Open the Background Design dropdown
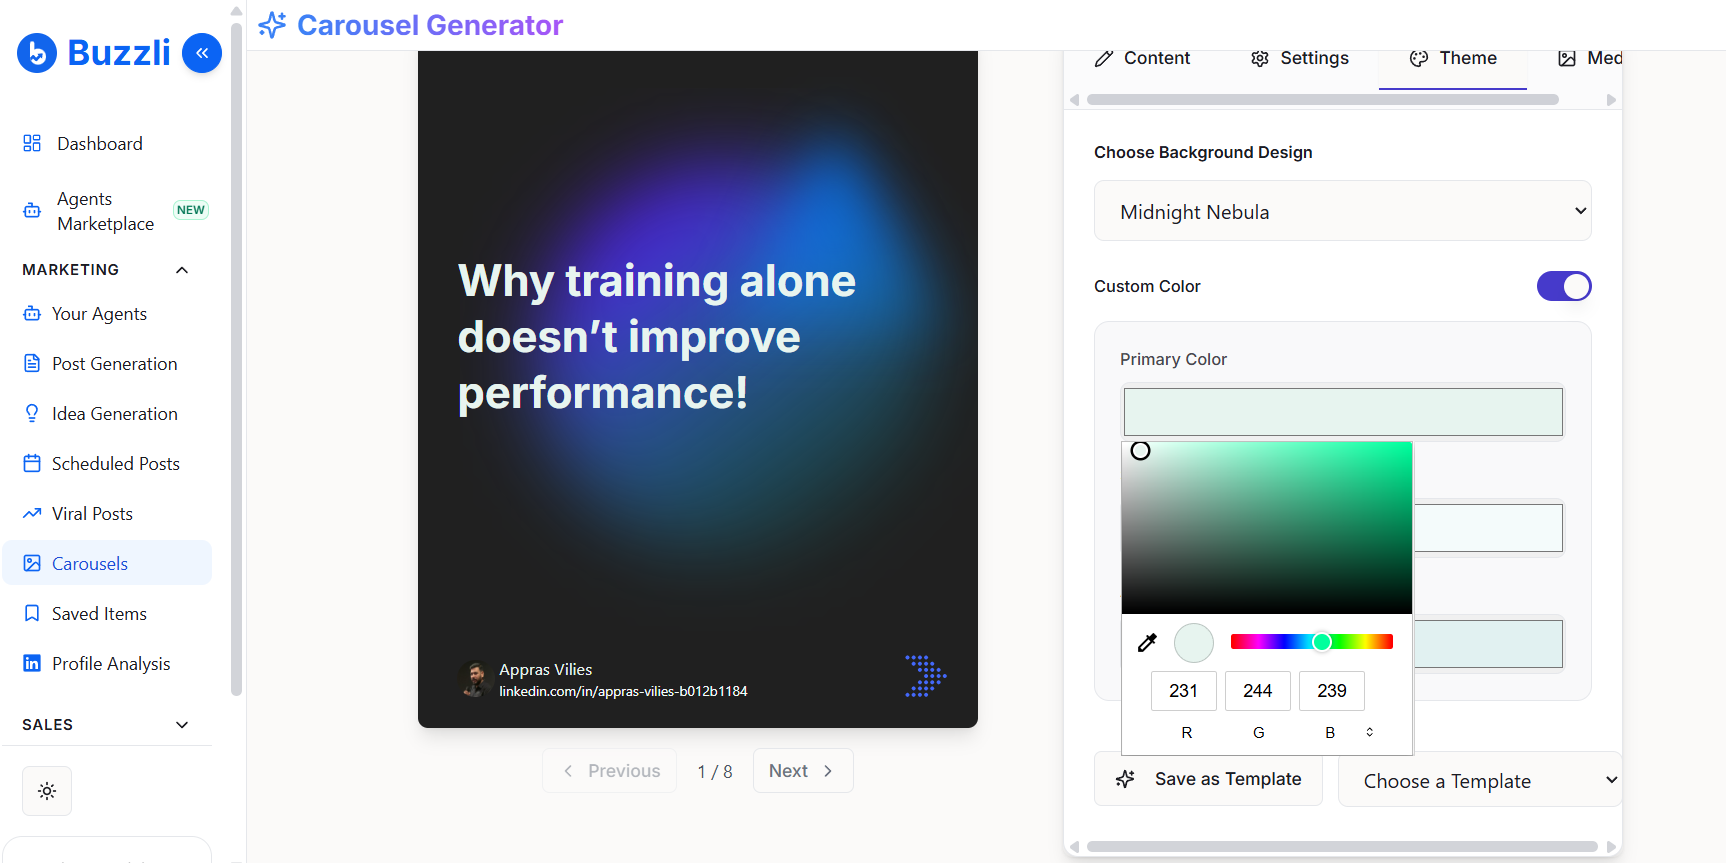 [x=1342, y=211]
